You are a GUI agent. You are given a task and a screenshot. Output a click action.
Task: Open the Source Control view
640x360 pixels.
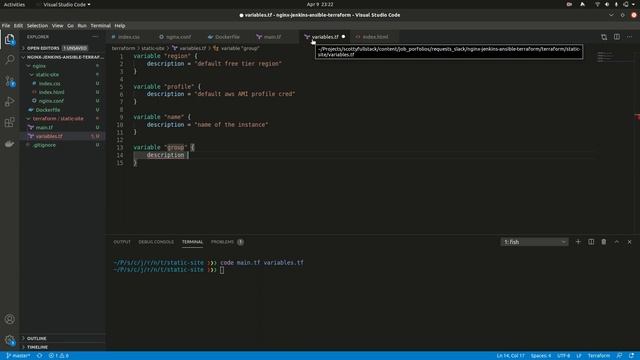(10, 81)
